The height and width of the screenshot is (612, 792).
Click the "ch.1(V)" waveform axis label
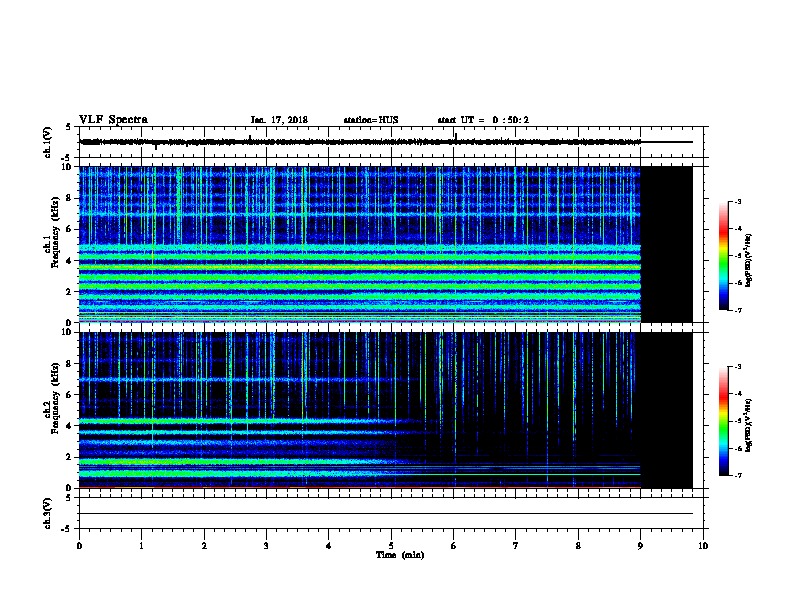click(47, 142)
